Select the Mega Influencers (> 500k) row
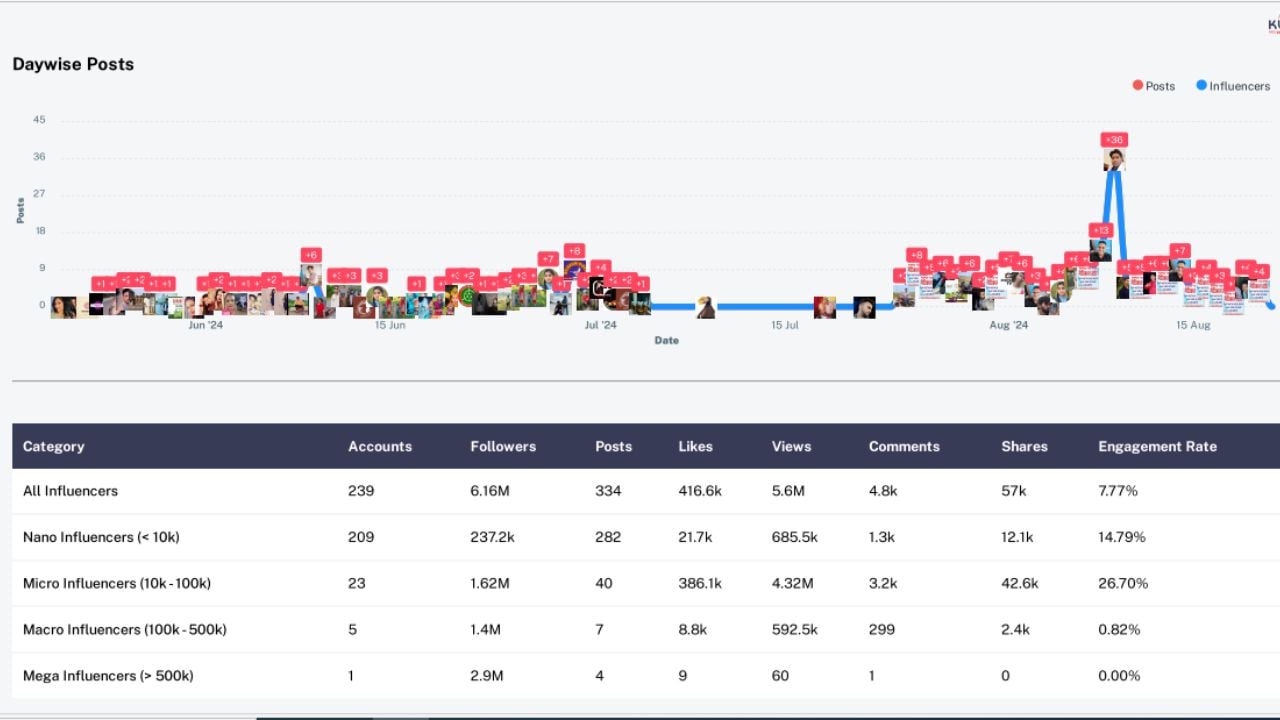This screenshot has height=720, width=1280. tap(646, 675)
